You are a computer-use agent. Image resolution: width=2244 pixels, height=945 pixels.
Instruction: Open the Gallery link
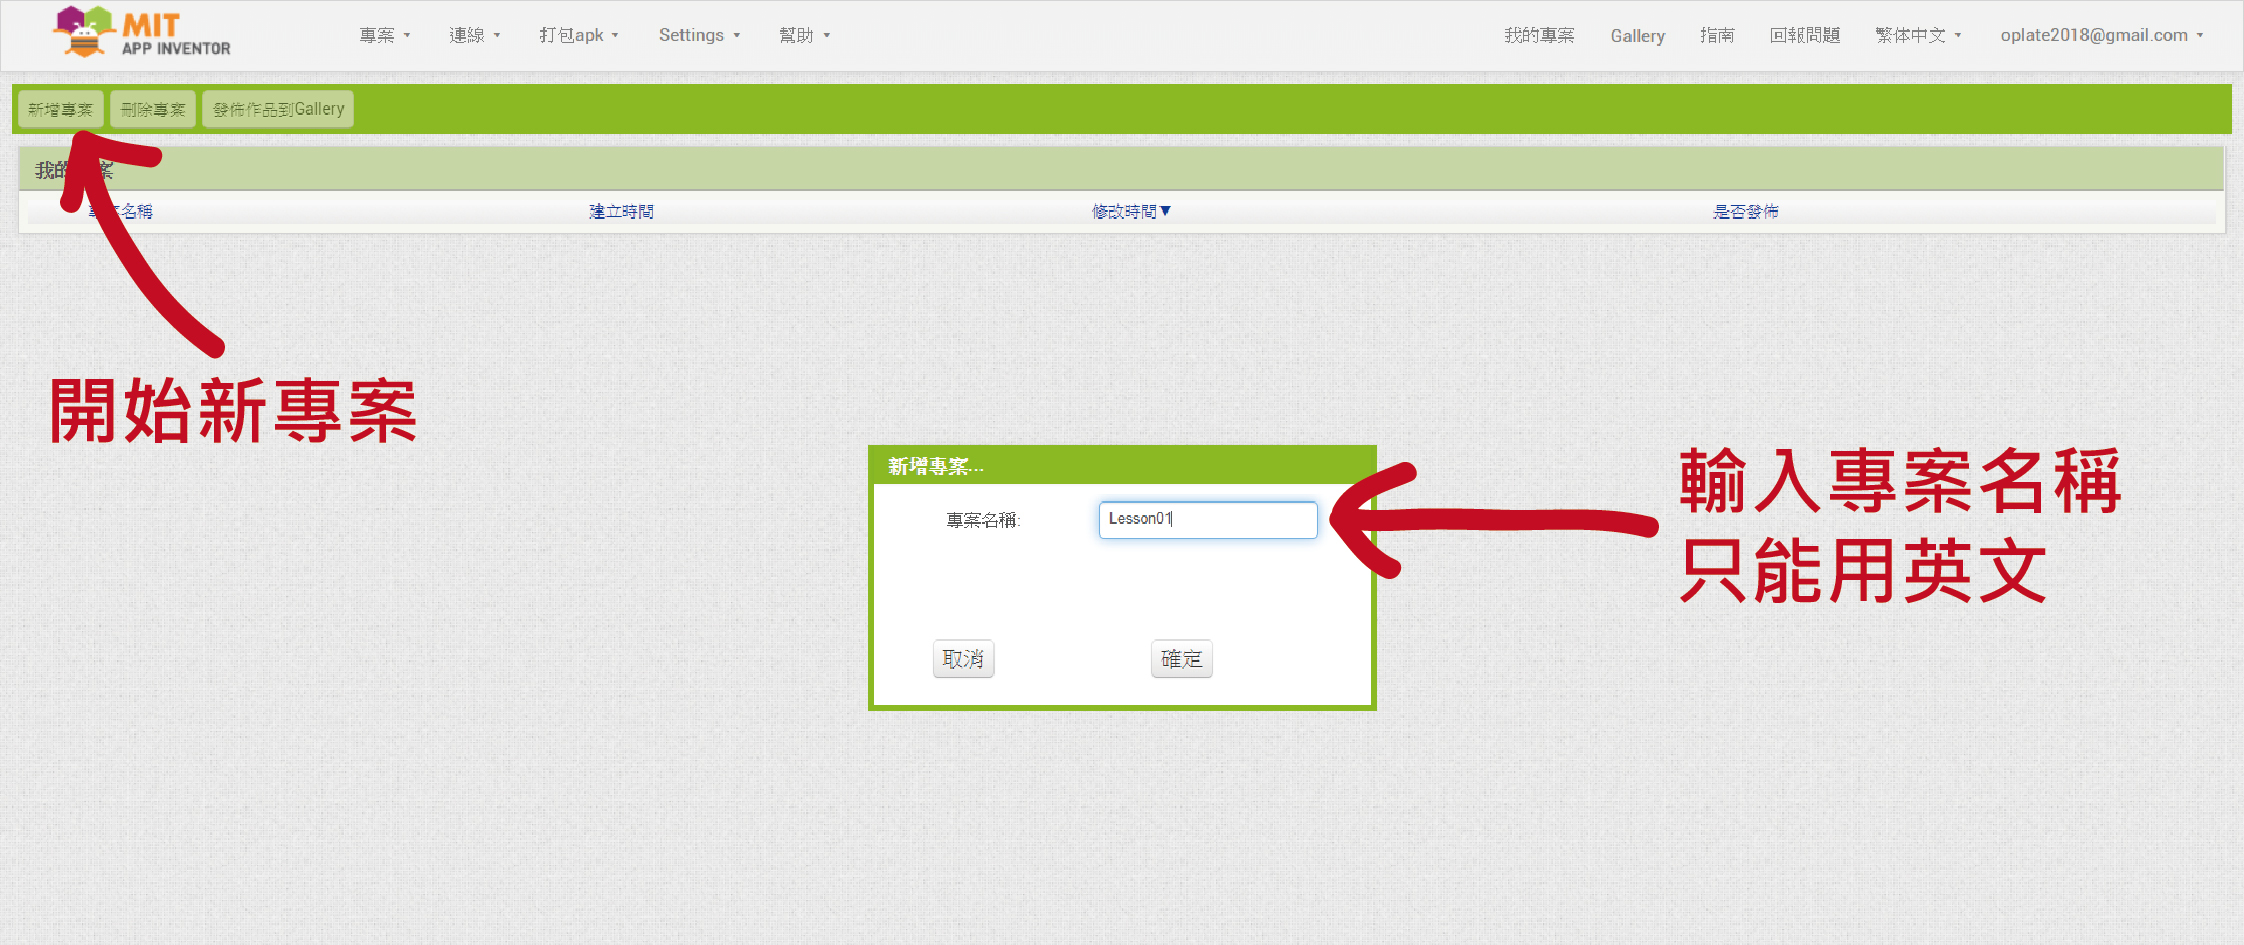[1637, 35]
